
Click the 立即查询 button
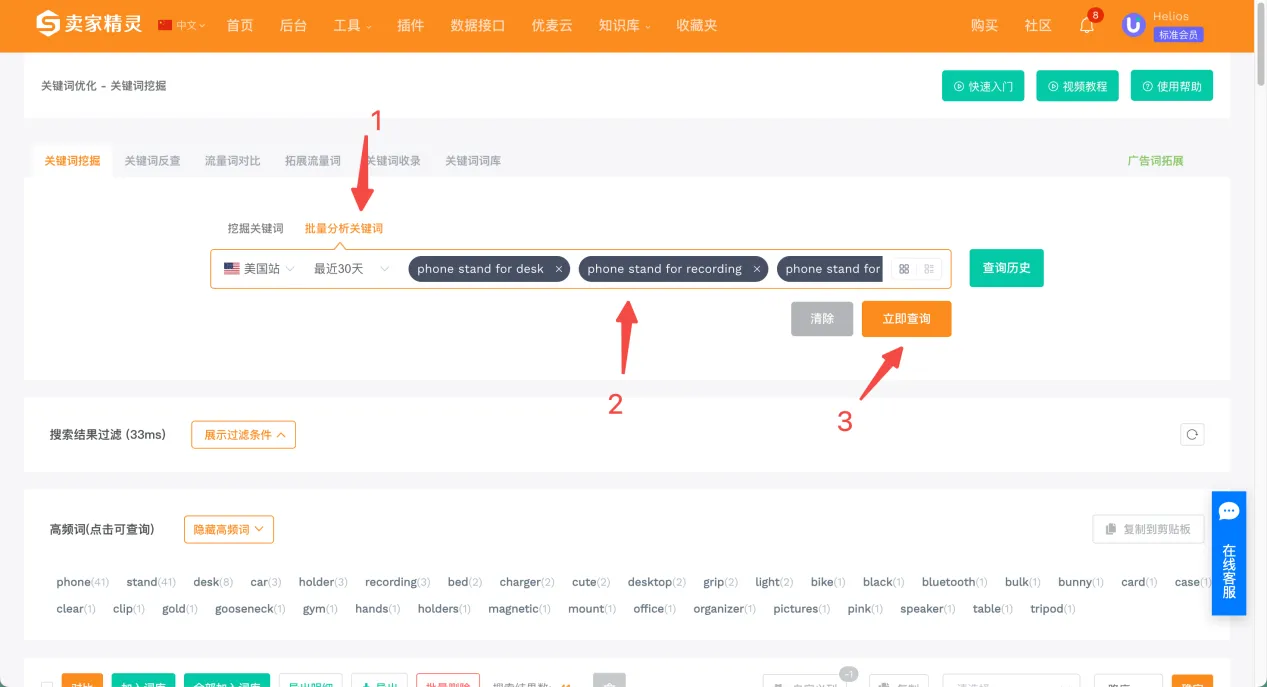(x=906, y=319)
